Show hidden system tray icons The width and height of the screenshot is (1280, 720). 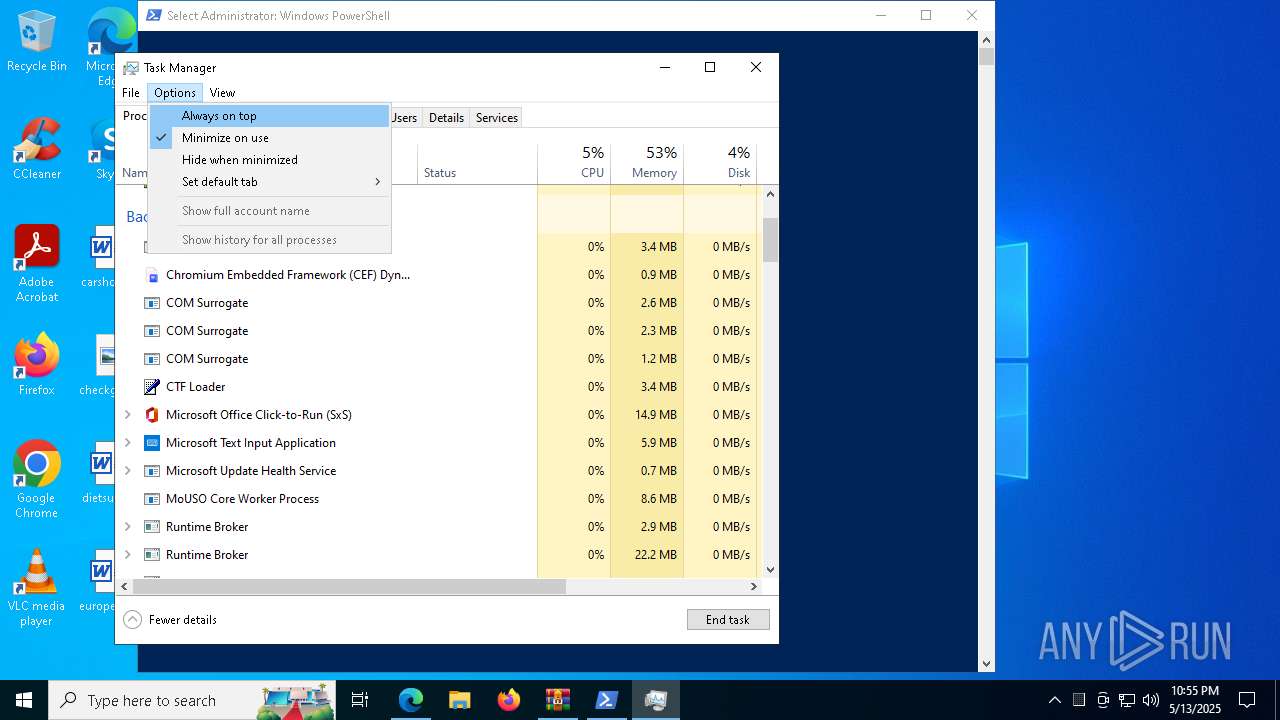click(1054, 700)
